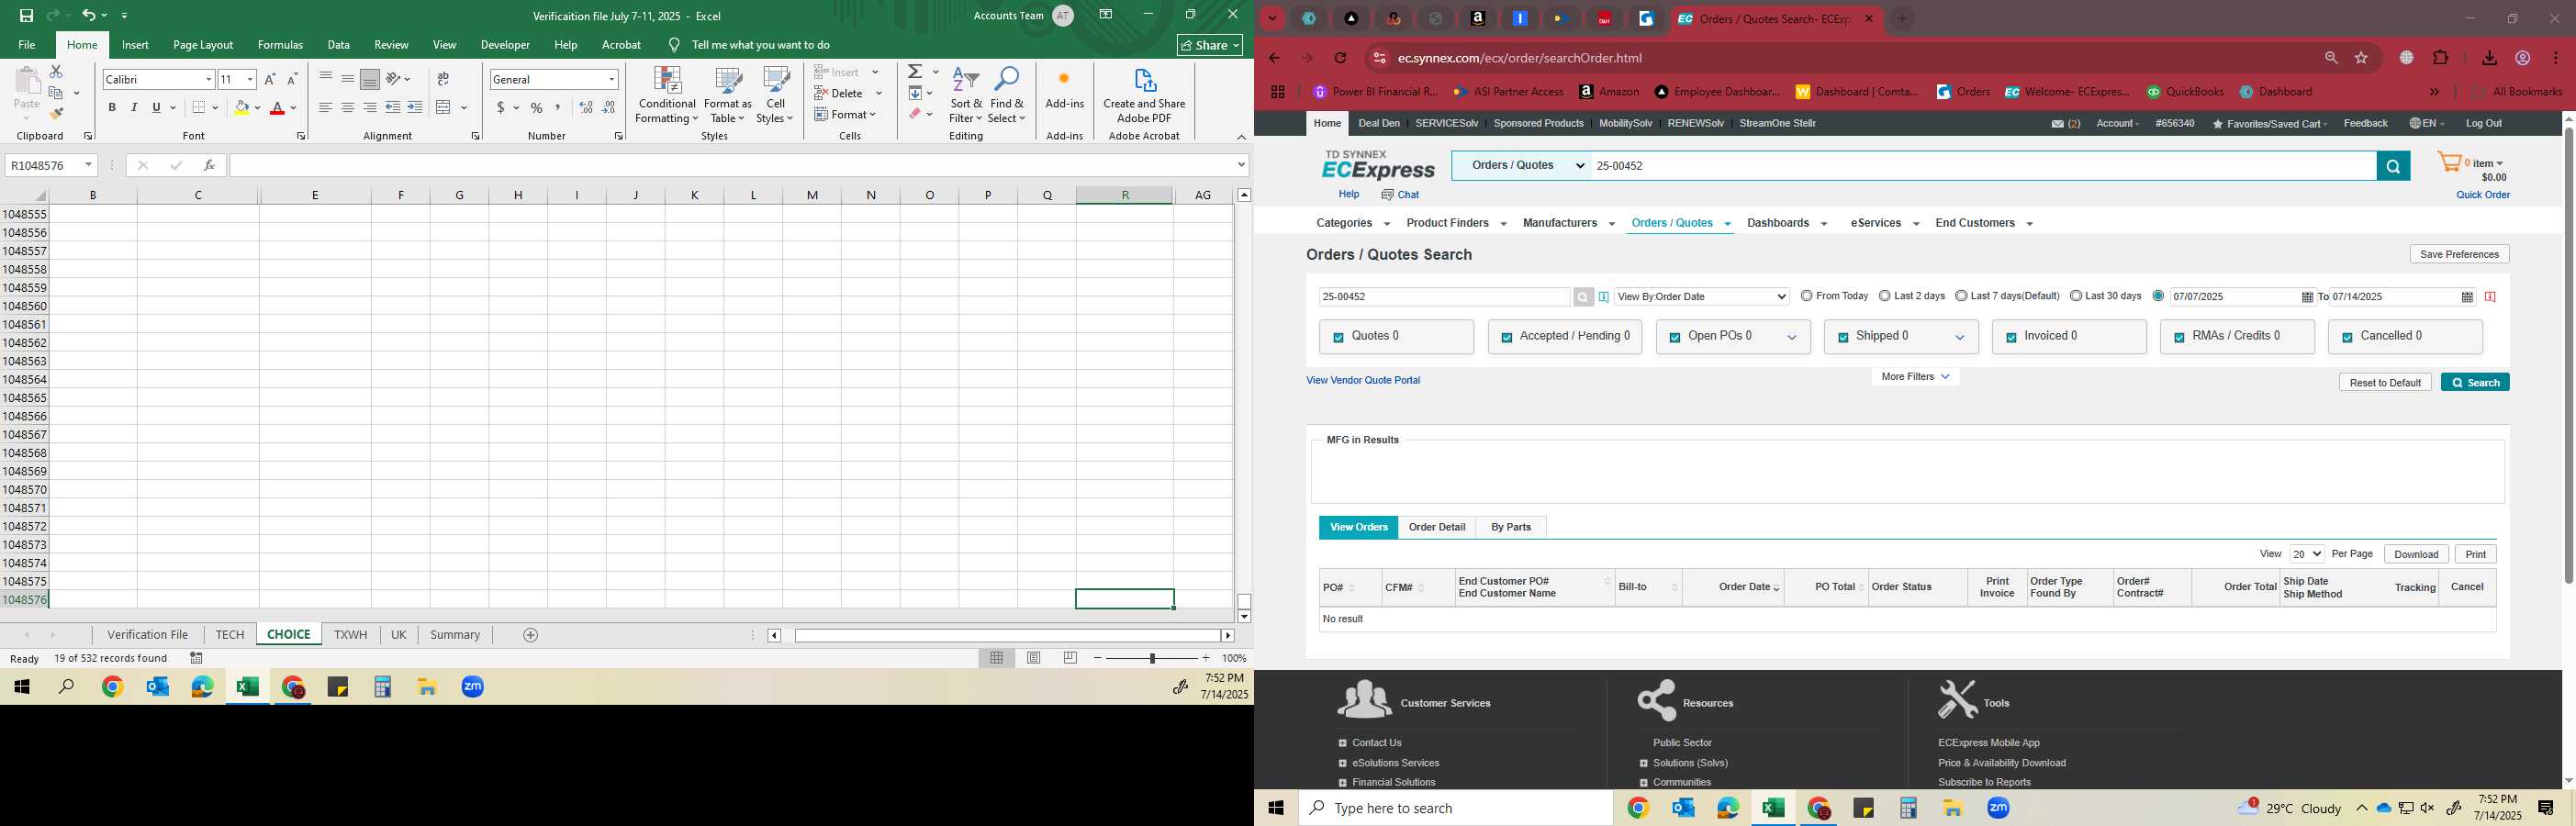Open the Number Format dropdown showing General

point(612,79)
